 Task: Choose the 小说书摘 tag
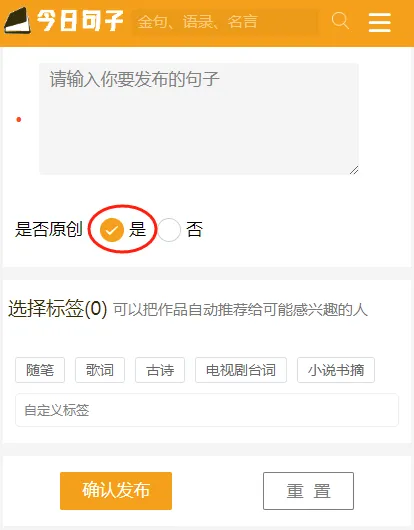tap(336, 370)
